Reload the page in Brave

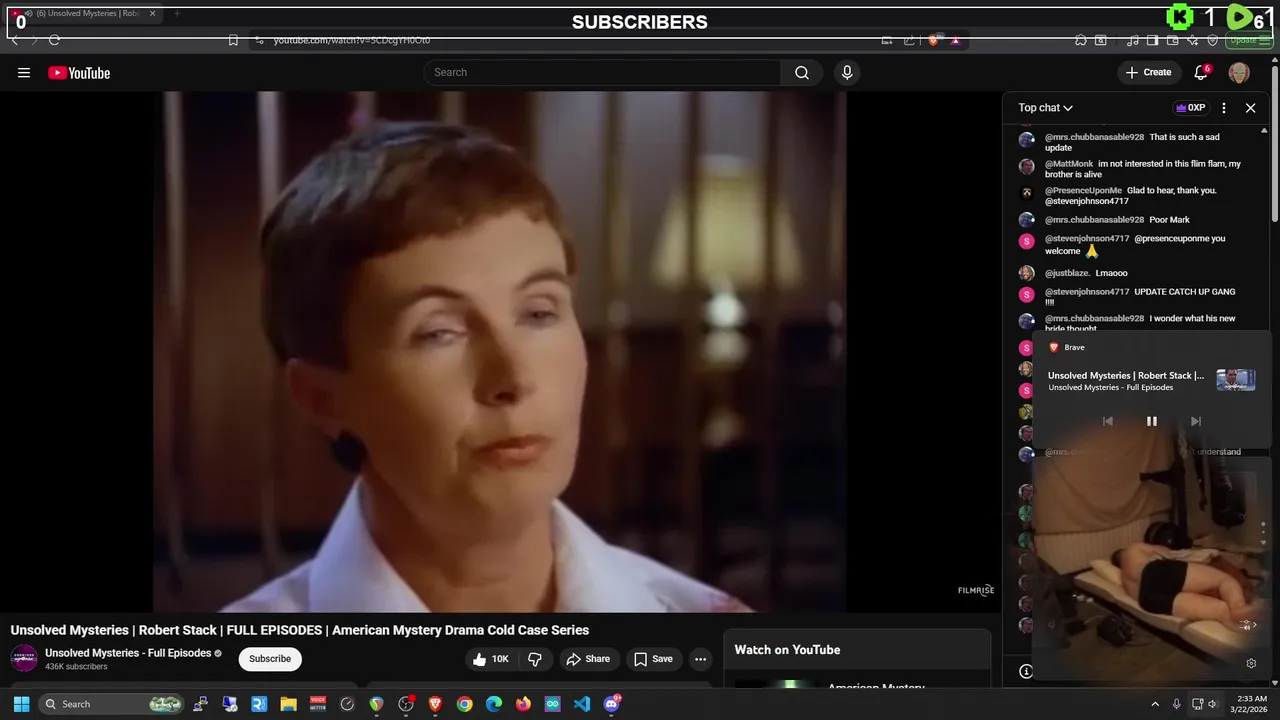pos(54,40)
